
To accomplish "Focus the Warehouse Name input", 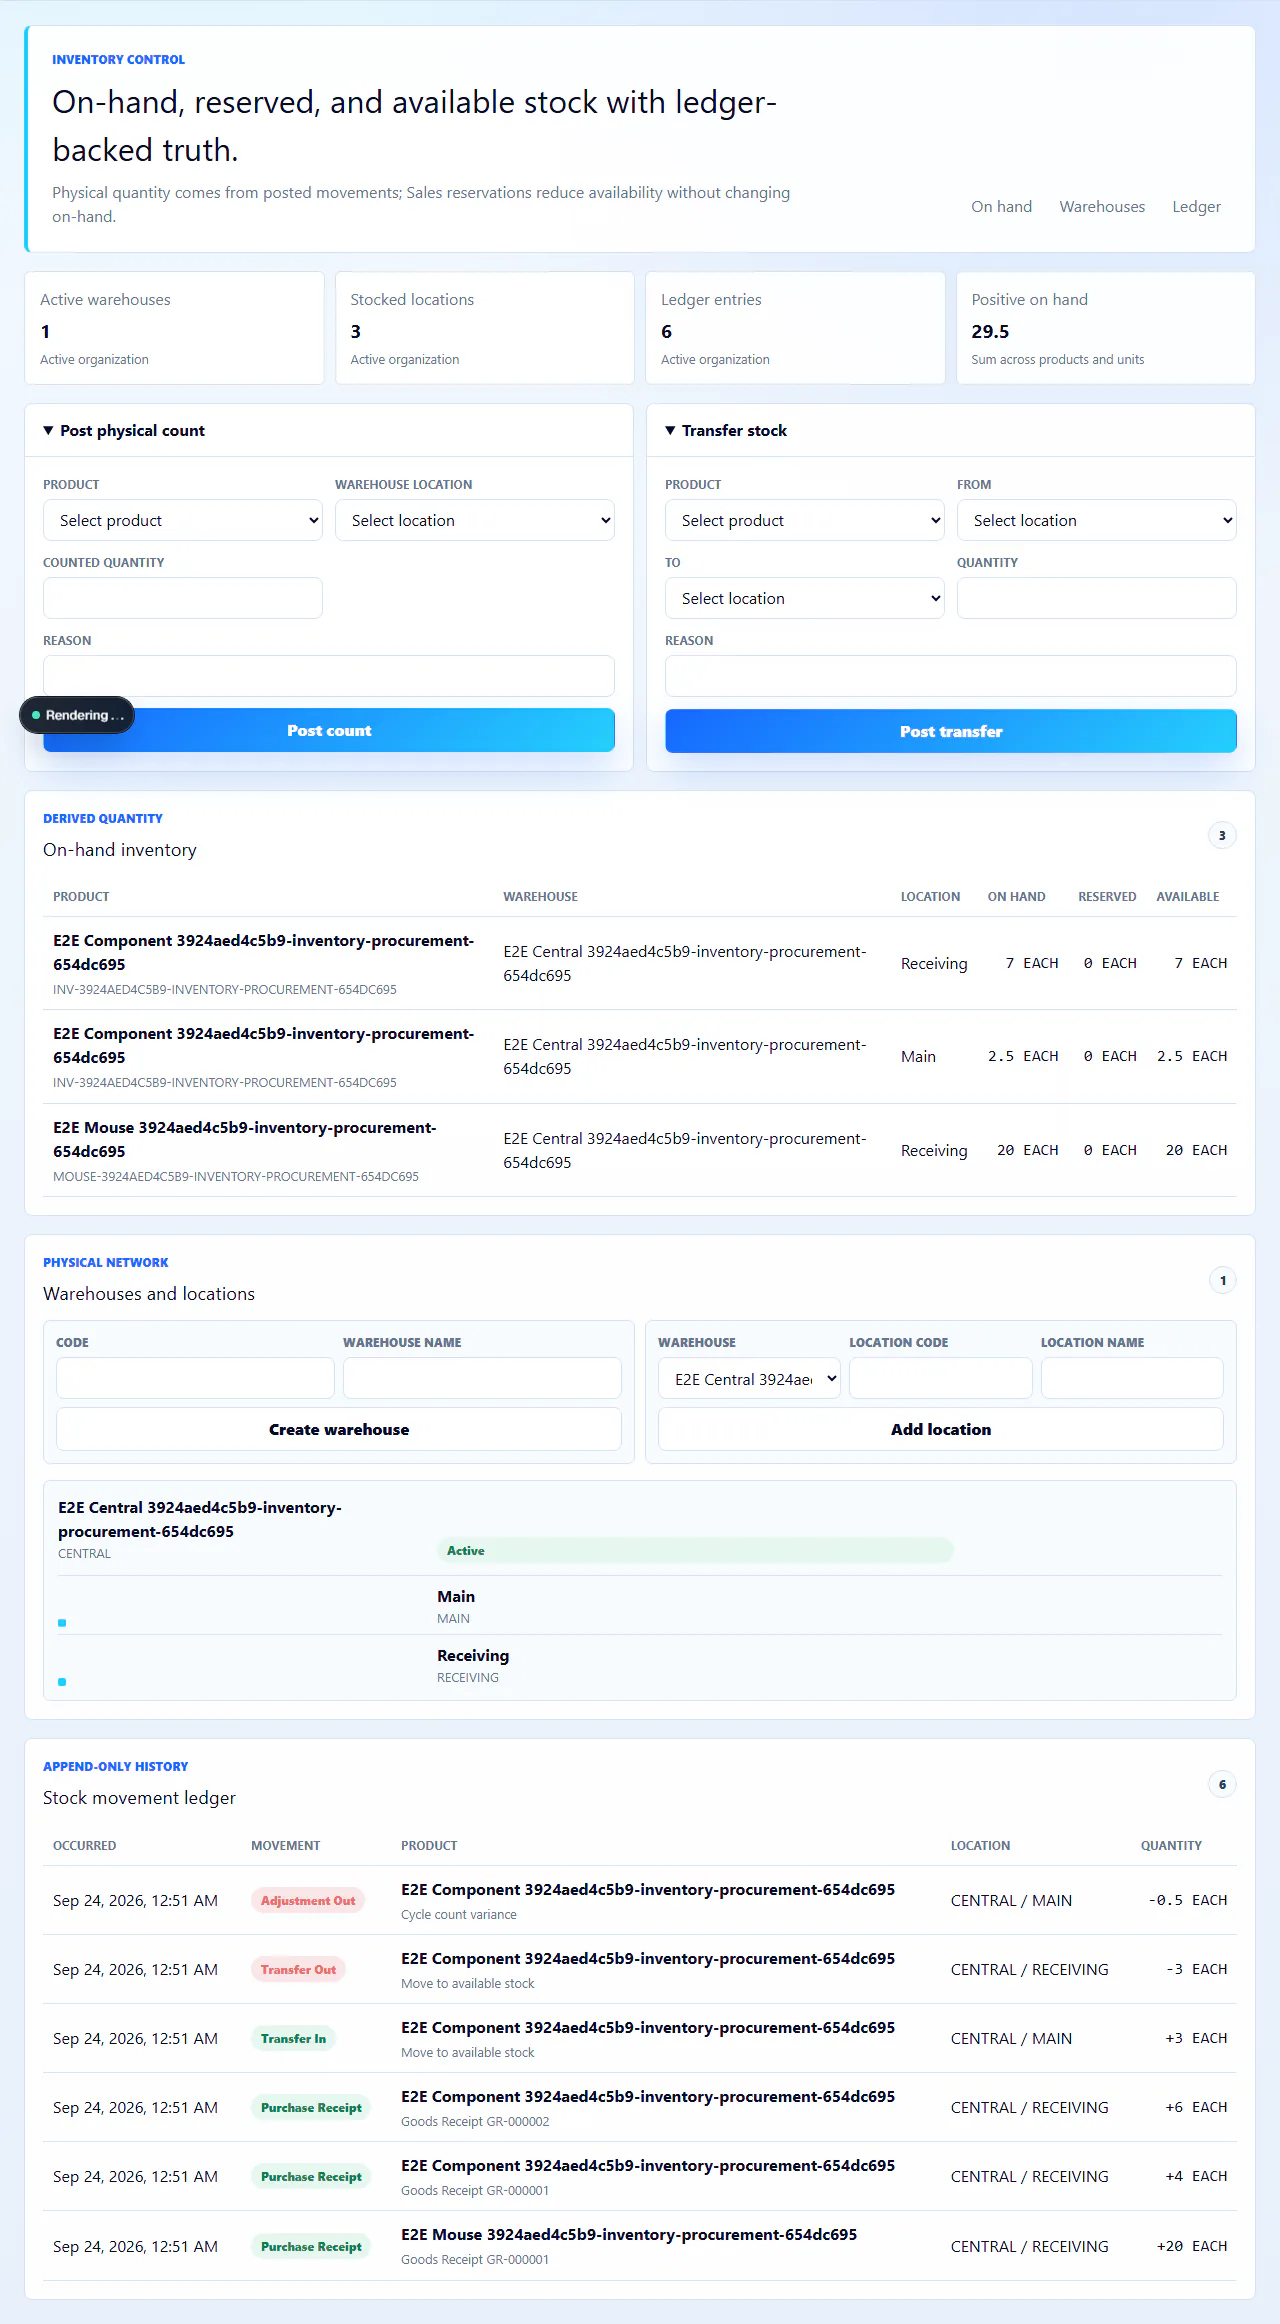I will click(482, 1378).
